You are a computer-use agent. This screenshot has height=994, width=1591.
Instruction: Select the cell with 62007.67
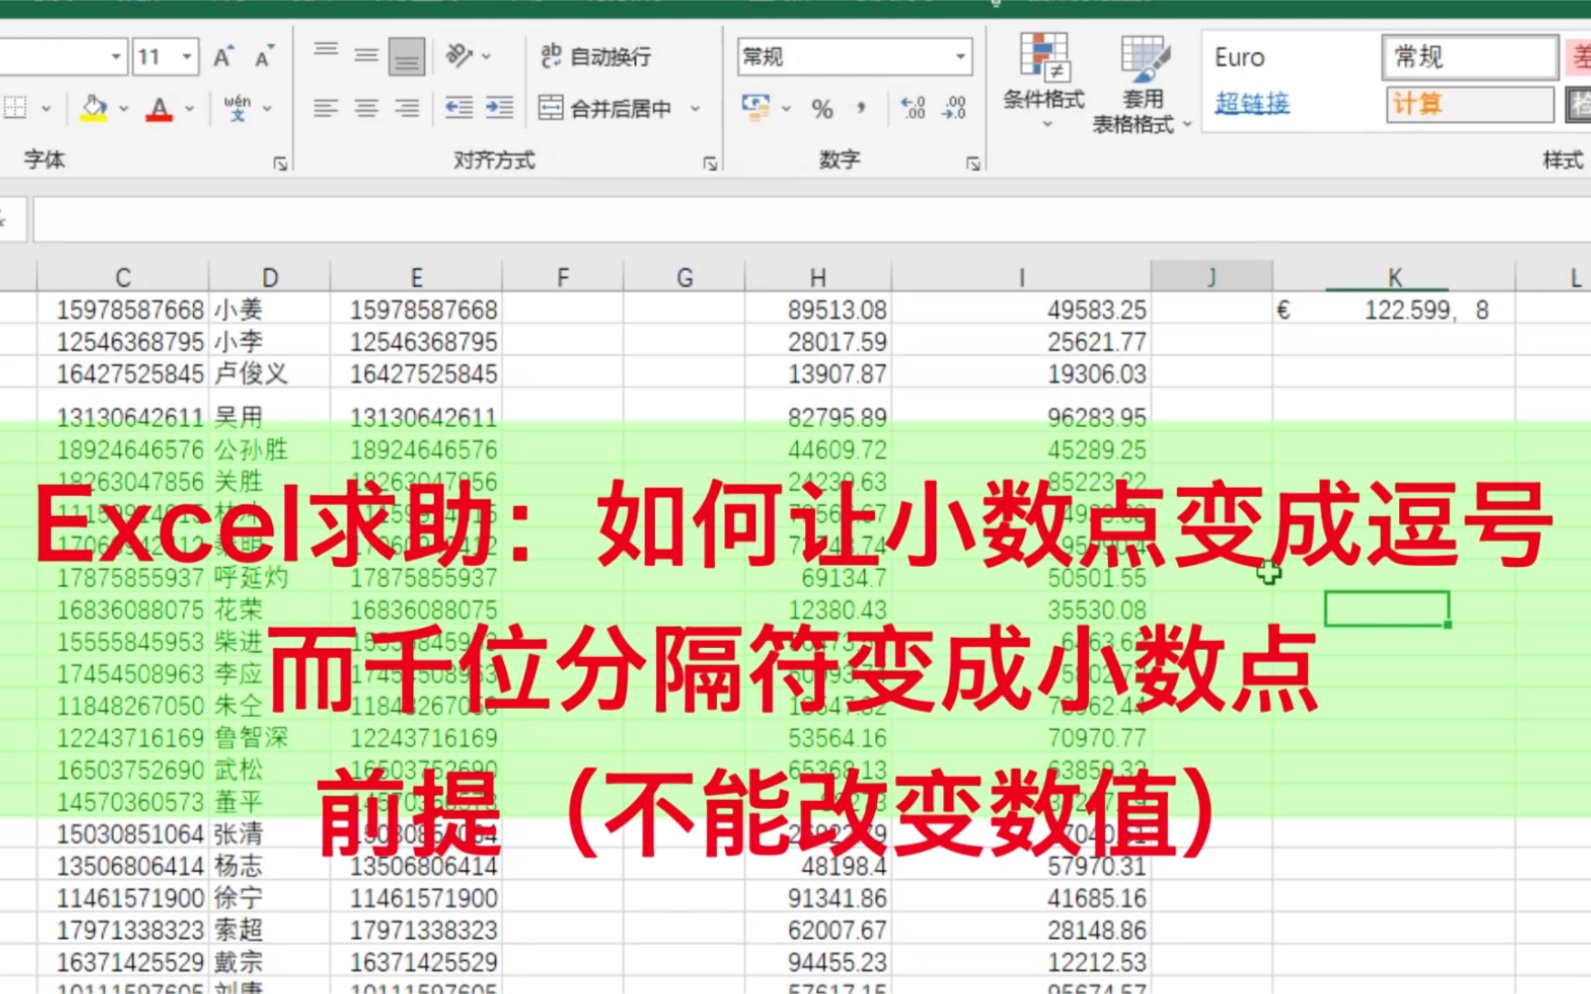click(818, 930)
